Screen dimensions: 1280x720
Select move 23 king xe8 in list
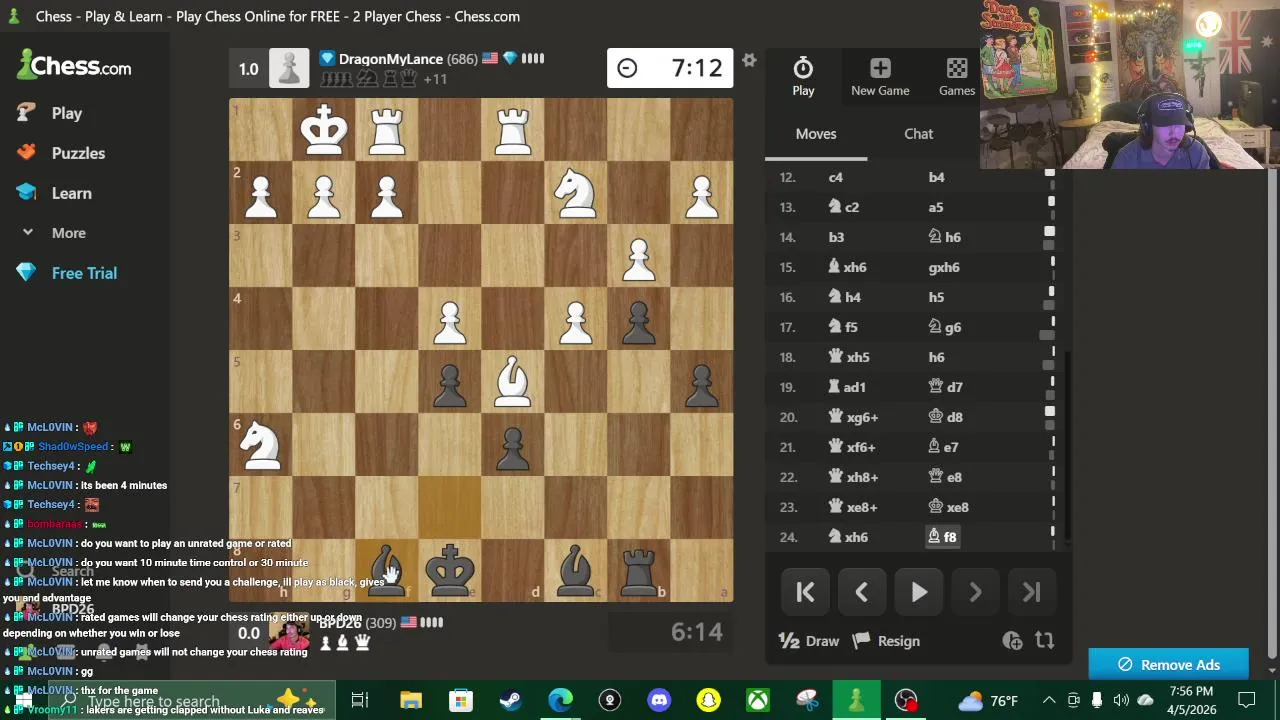pos(948,507)
